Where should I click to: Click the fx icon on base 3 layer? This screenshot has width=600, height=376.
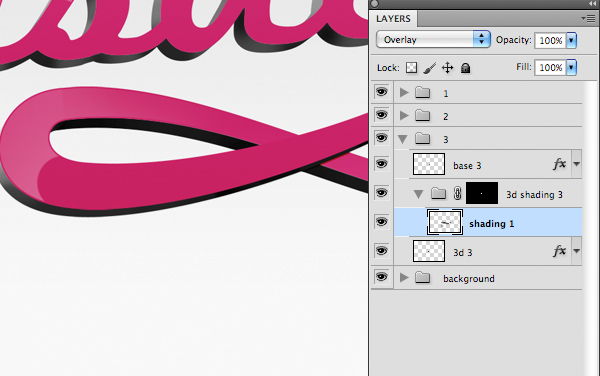[x=559, y=164]
